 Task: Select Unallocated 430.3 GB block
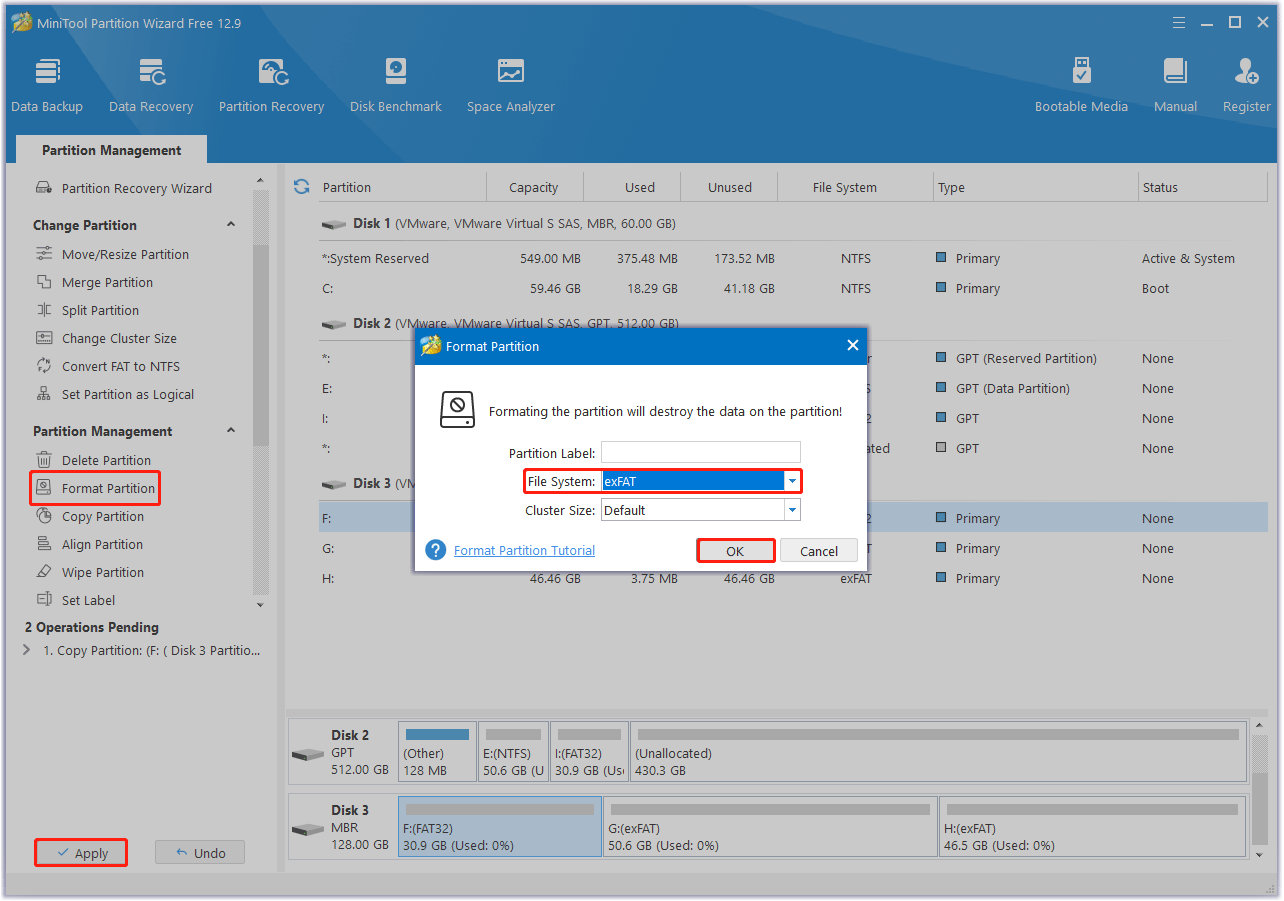938,752
